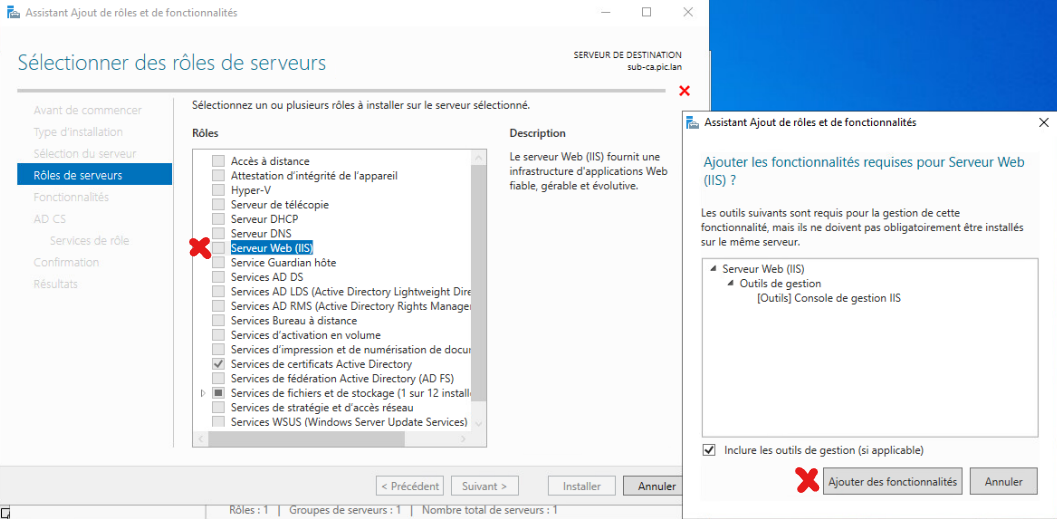Open Fonctionnalités step in sidebar
This screenshot has width=1057, height=519.
(x=71, y=197)
